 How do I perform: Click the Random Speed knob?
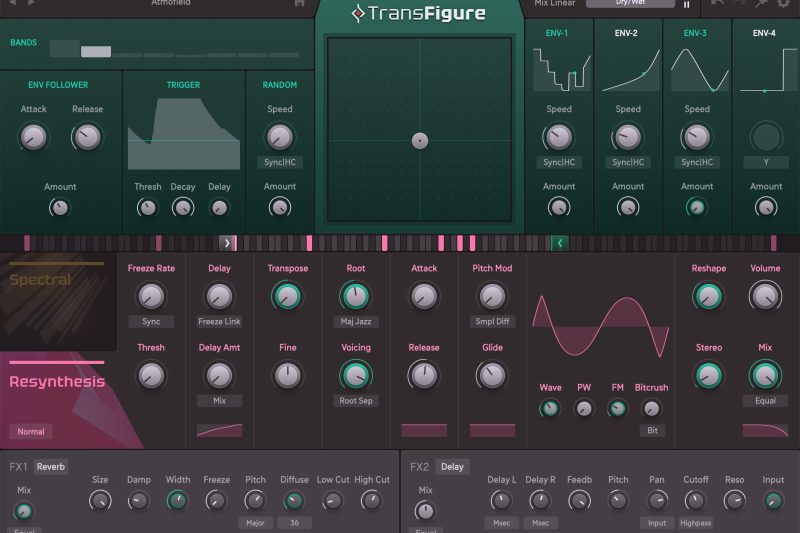[280, 137]
